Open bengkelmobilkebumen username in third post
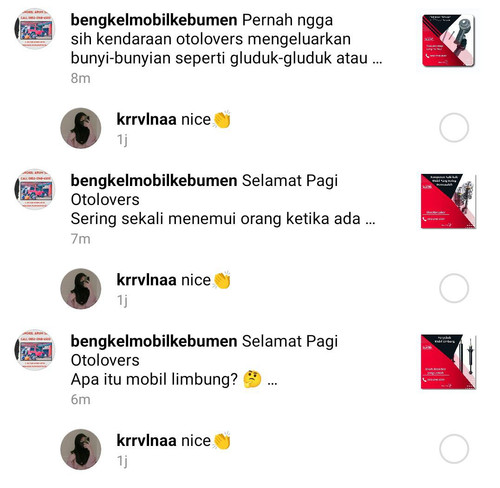This screenshot has height=488, width=500. (154, 341)
